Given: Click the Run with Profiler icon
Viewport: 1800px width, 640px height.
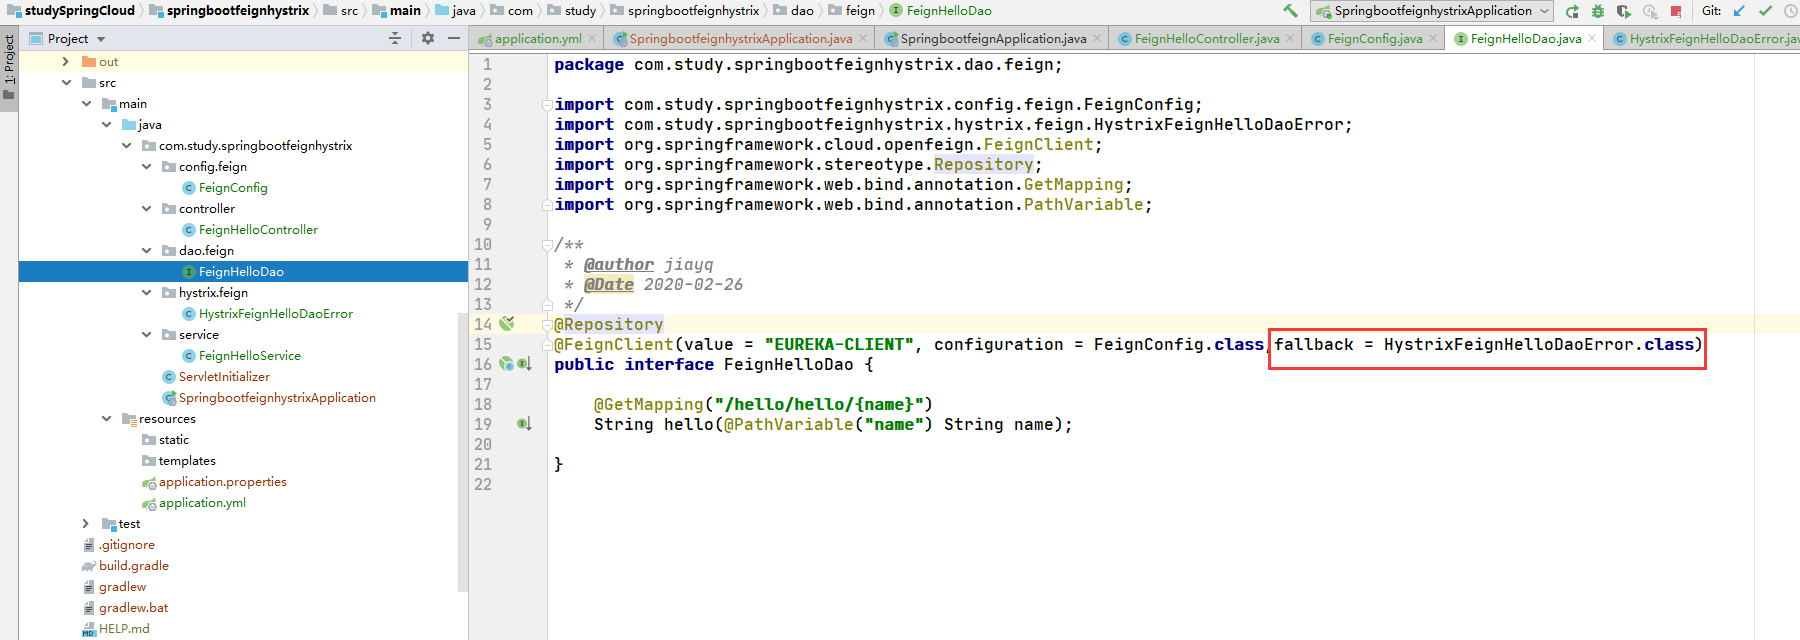Looking at the screenshot, I should pyautogui.click(x=1650, y=11).
